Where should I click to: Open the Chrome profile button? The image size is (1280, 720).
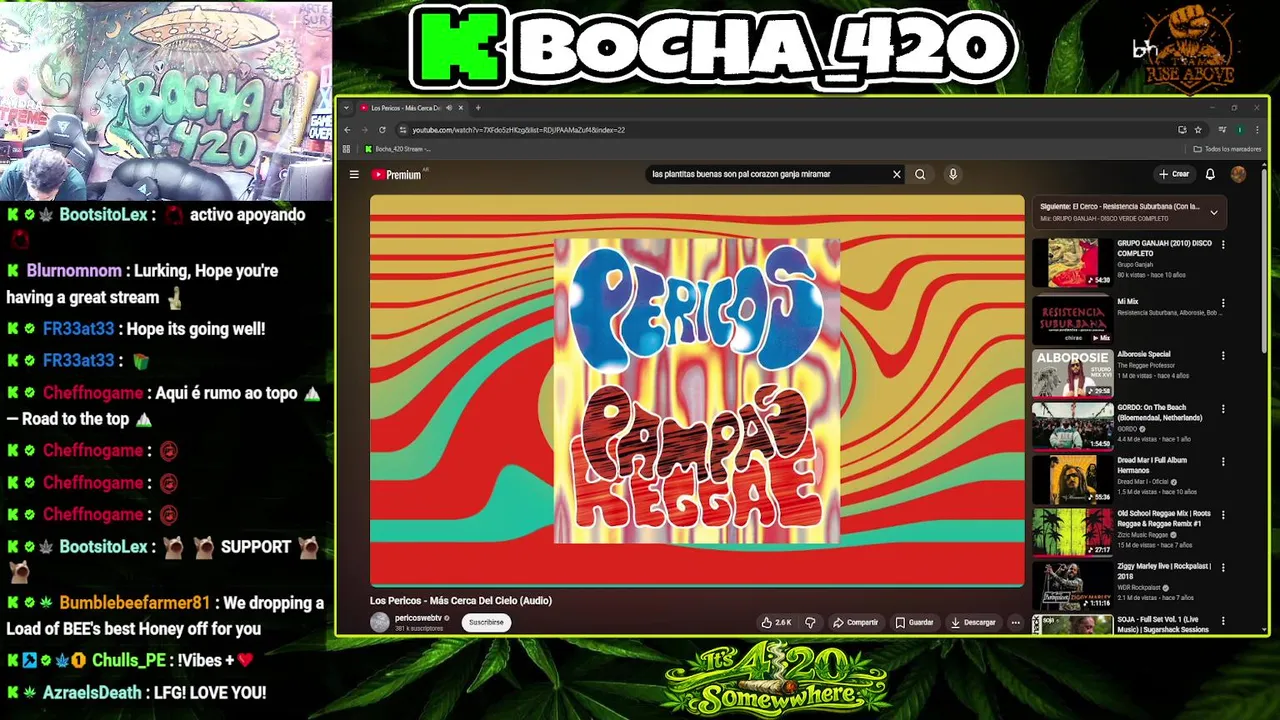1239,129
